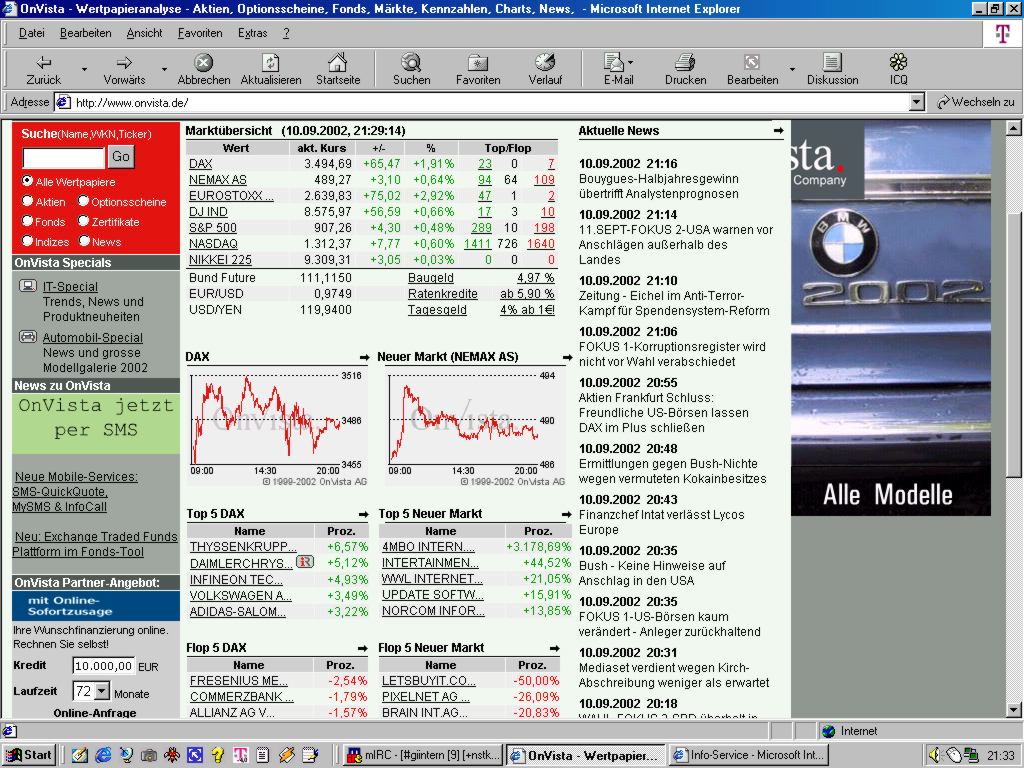The width and height of the screenshot is (1024, 768).
Task: Open the Favoriten menu in menu bar
Action: click(200, 33)
